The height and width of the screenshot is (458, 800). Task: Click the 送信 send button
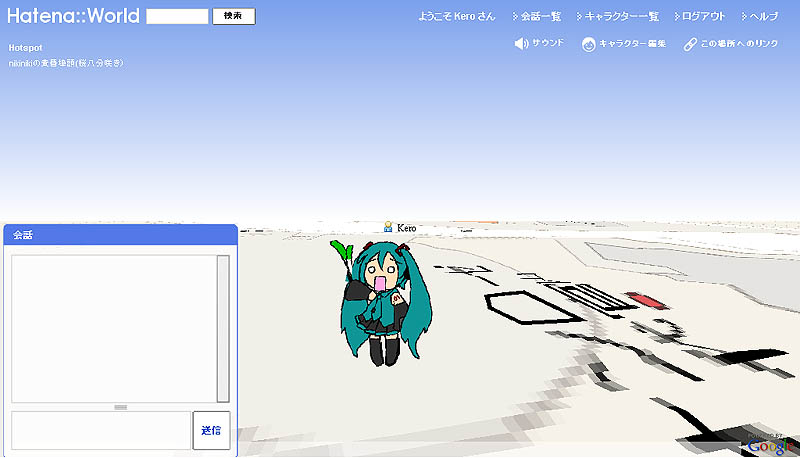pos(211,430)
